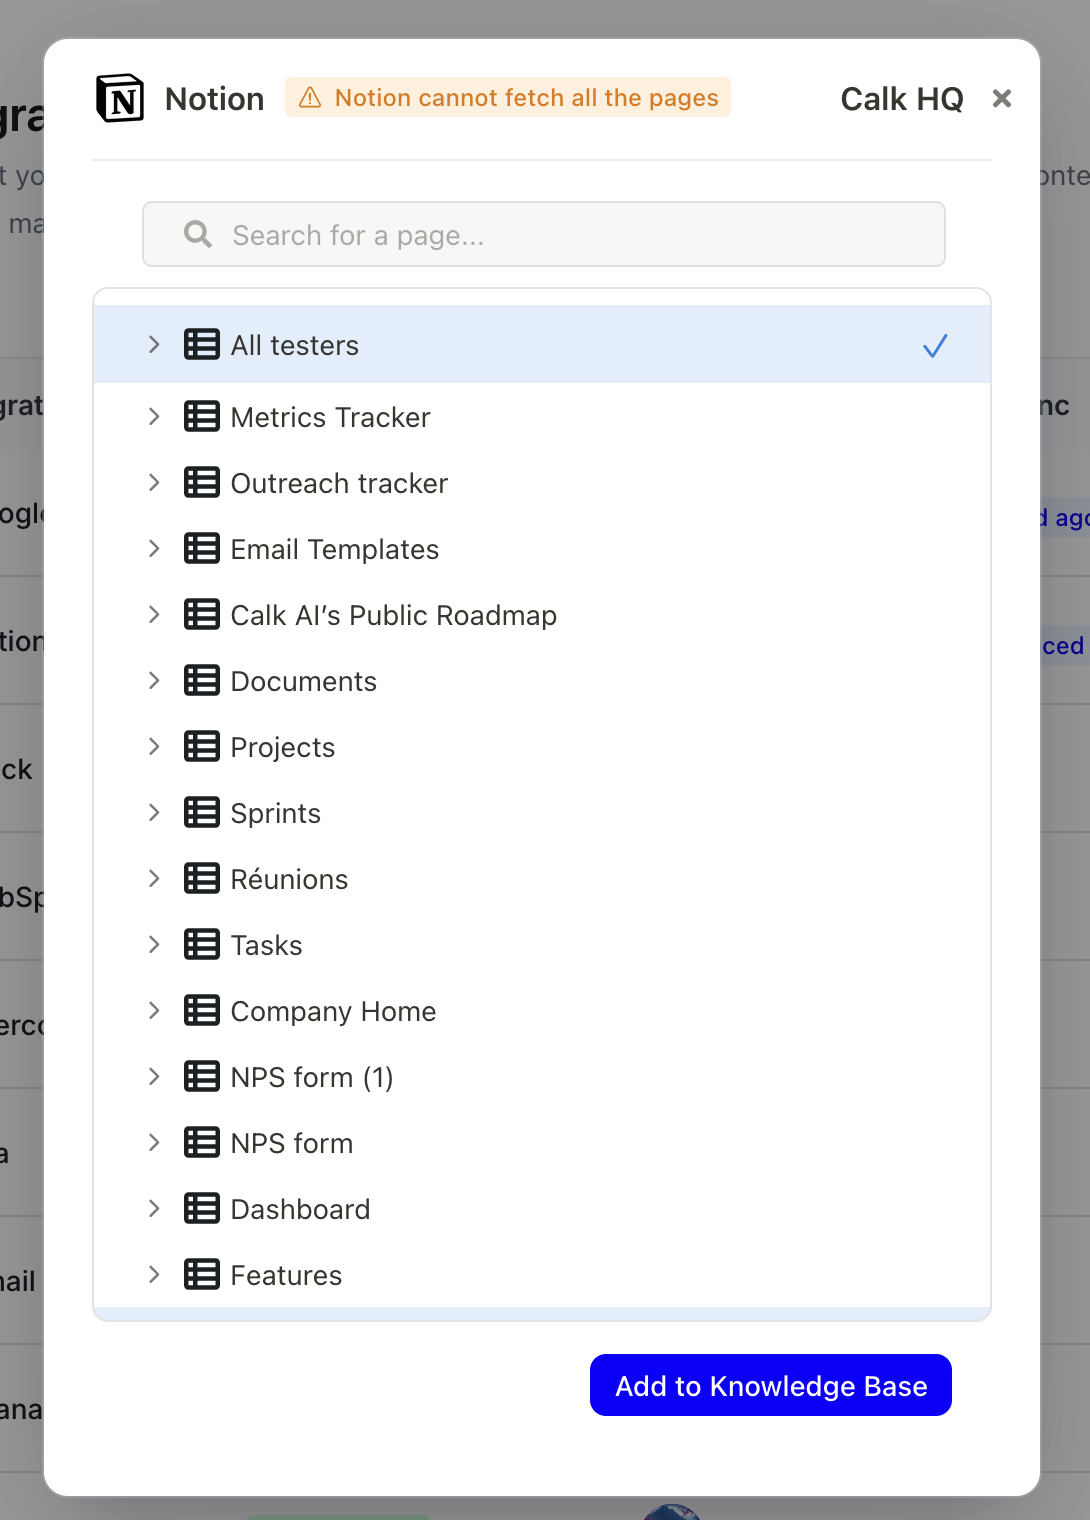Expand the Projects page tree

(154, 747)
